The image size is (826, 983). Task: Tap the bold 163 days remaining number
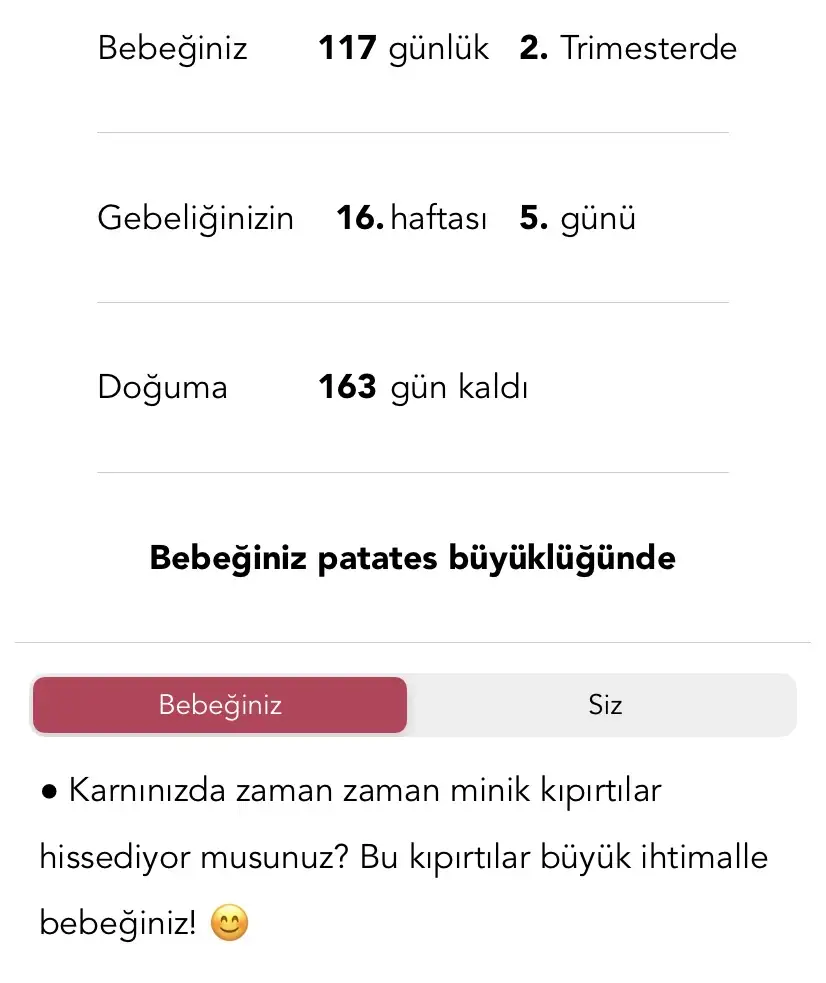(x=347, y=387)
